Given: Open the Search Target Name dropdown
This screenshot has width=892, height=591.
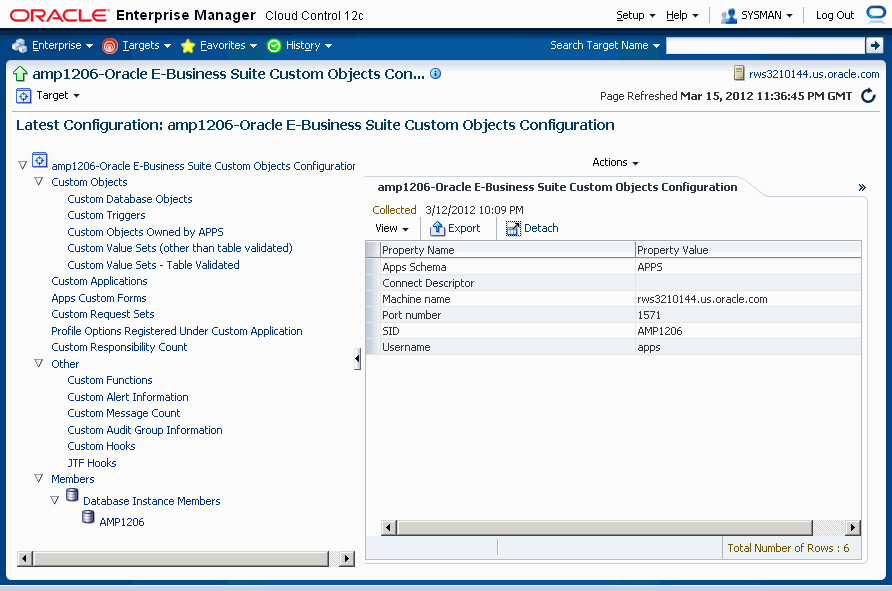Looking at the screenshot, I should coord(605,46).
